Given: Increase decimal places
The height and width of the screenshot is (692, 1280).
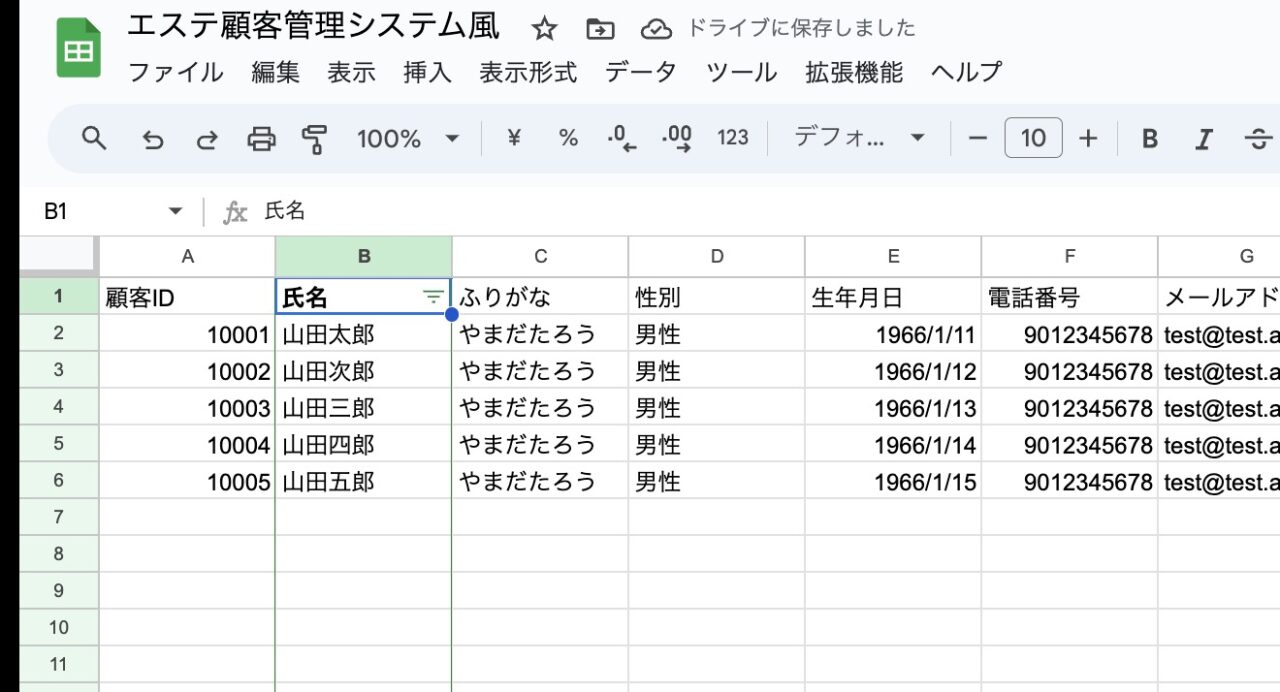Looking at the screenshot, I should coord(678,138).
